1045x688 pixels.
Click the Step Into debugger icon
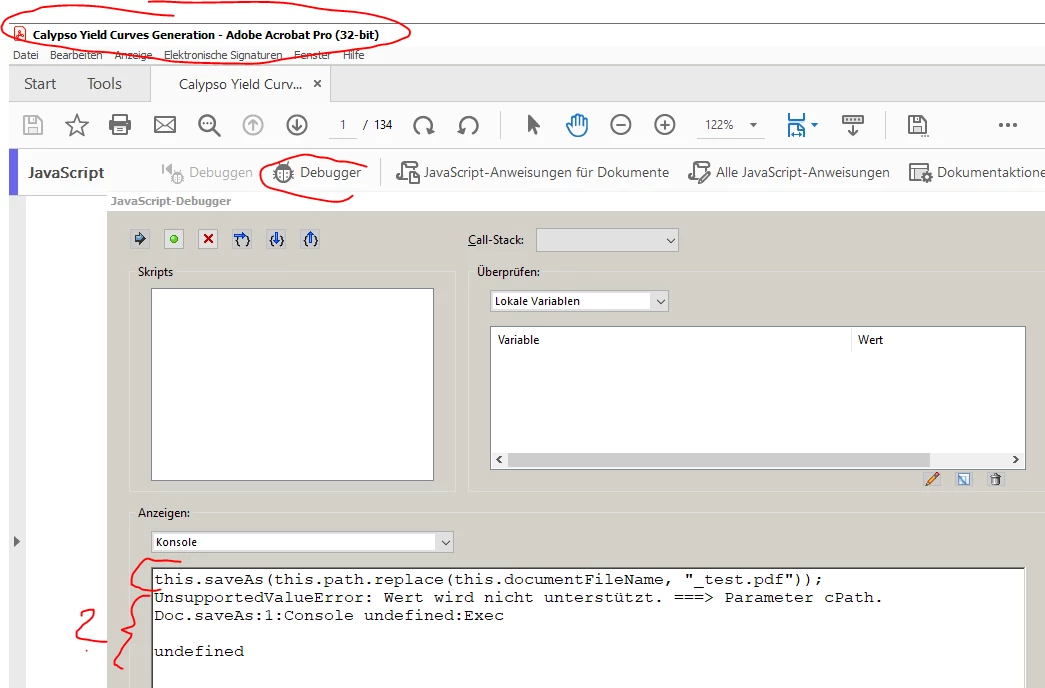(277, 239)
